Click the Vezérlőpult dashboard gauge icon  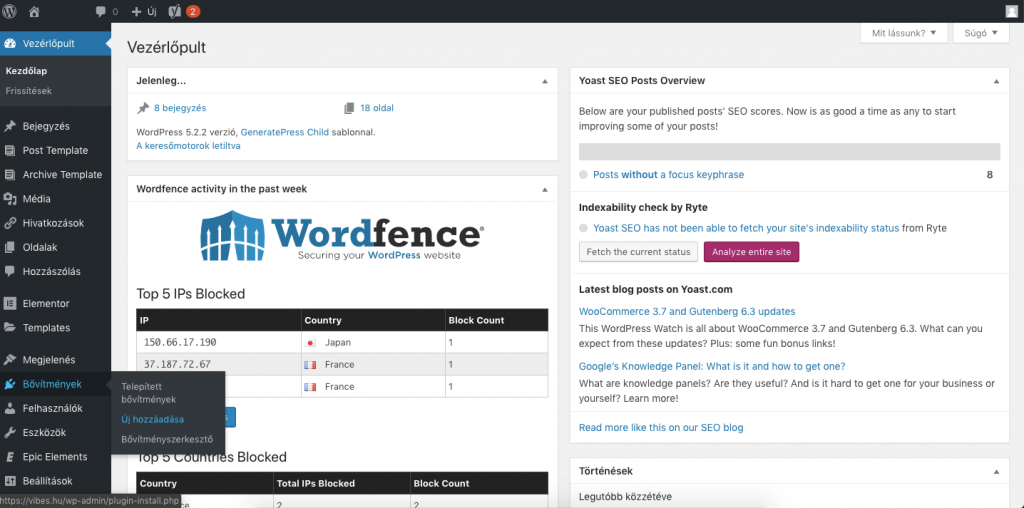click(x=10, y=44)
